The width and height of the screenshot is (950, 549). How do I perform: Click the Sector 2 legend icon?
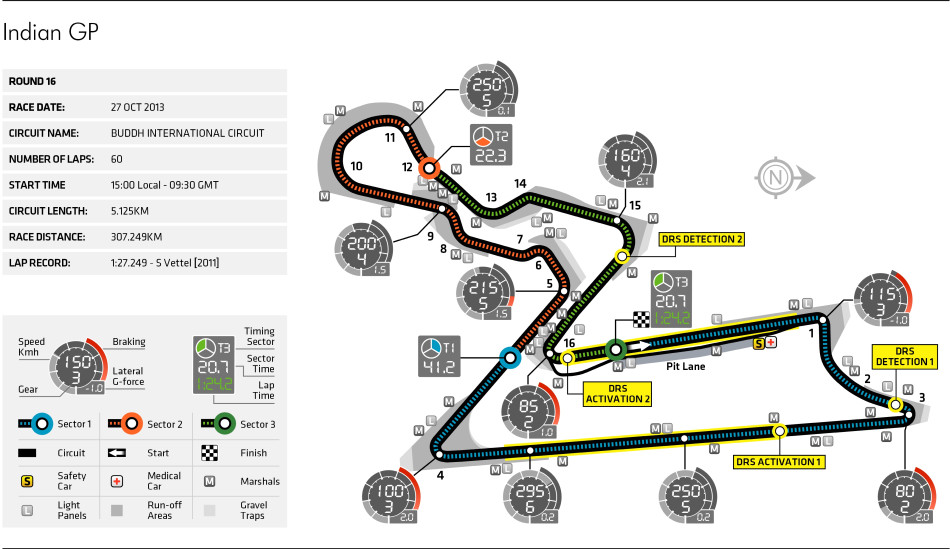[x=125, y=424]
